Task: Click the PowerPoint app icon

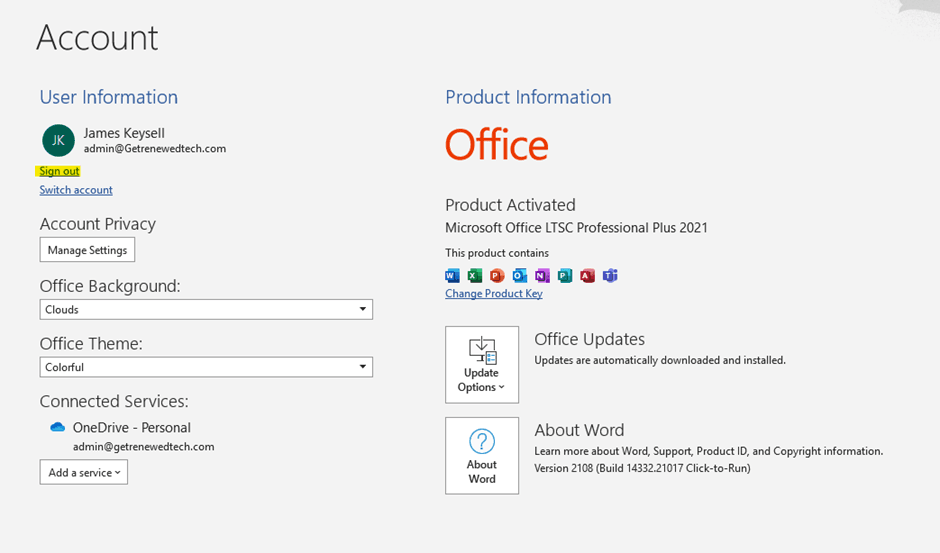Action: tap(497, 276)
